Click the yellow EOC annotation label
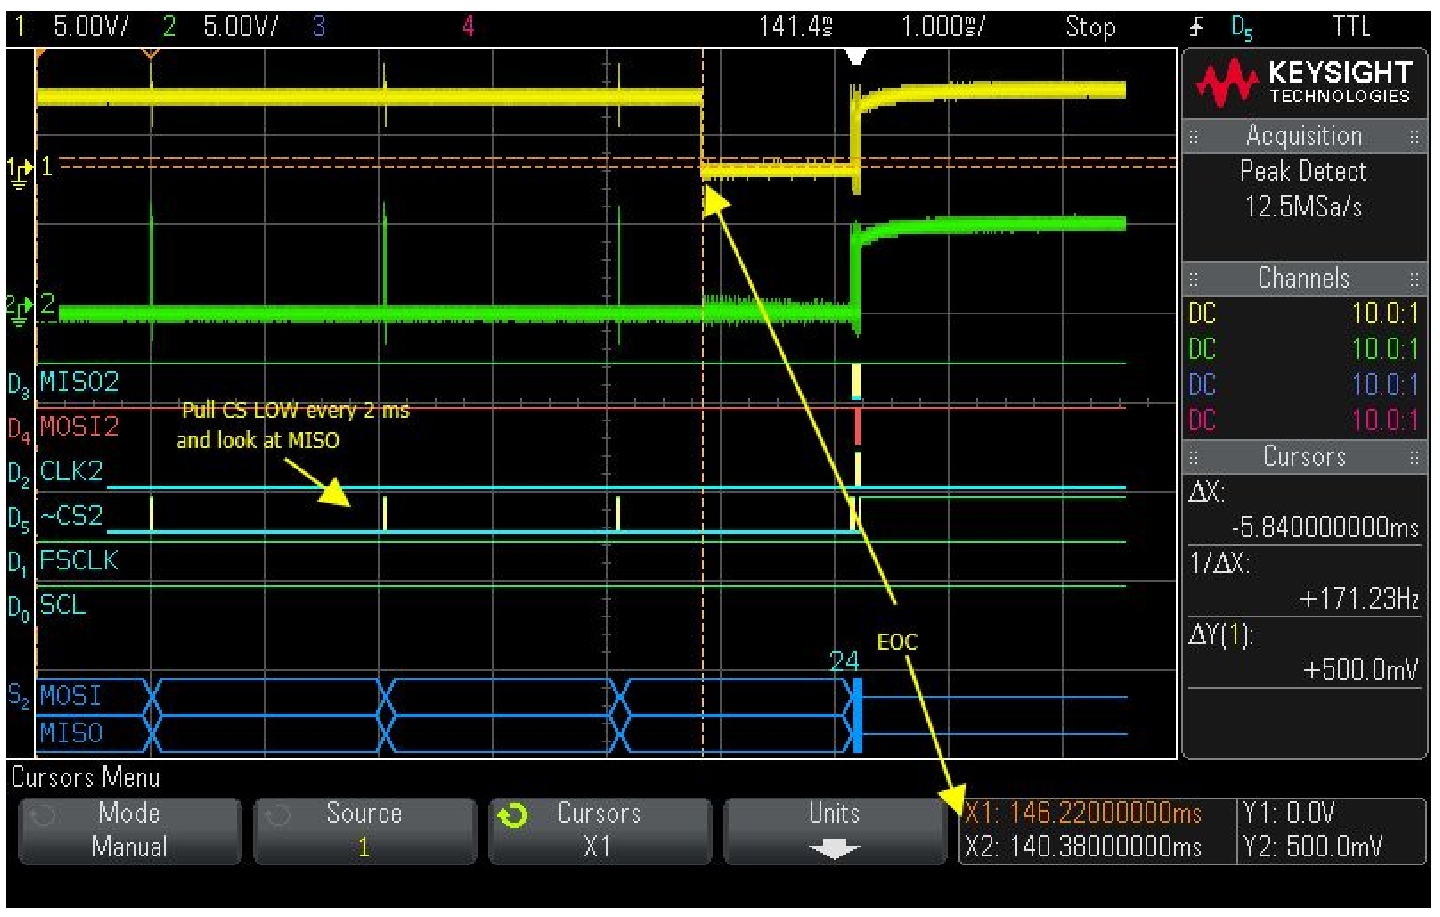Screen dimensions: 1440x917 pos(897,642)
